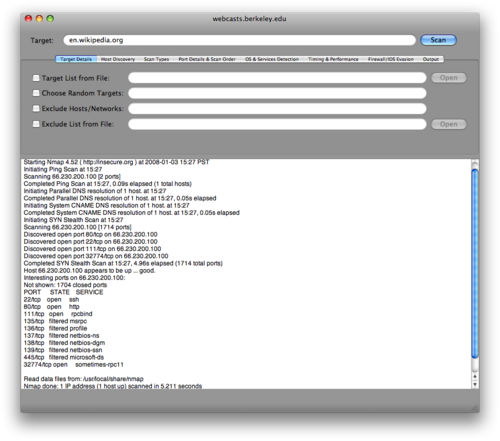Click 'Discovered open port 80/tcp' line

point(91,234)
